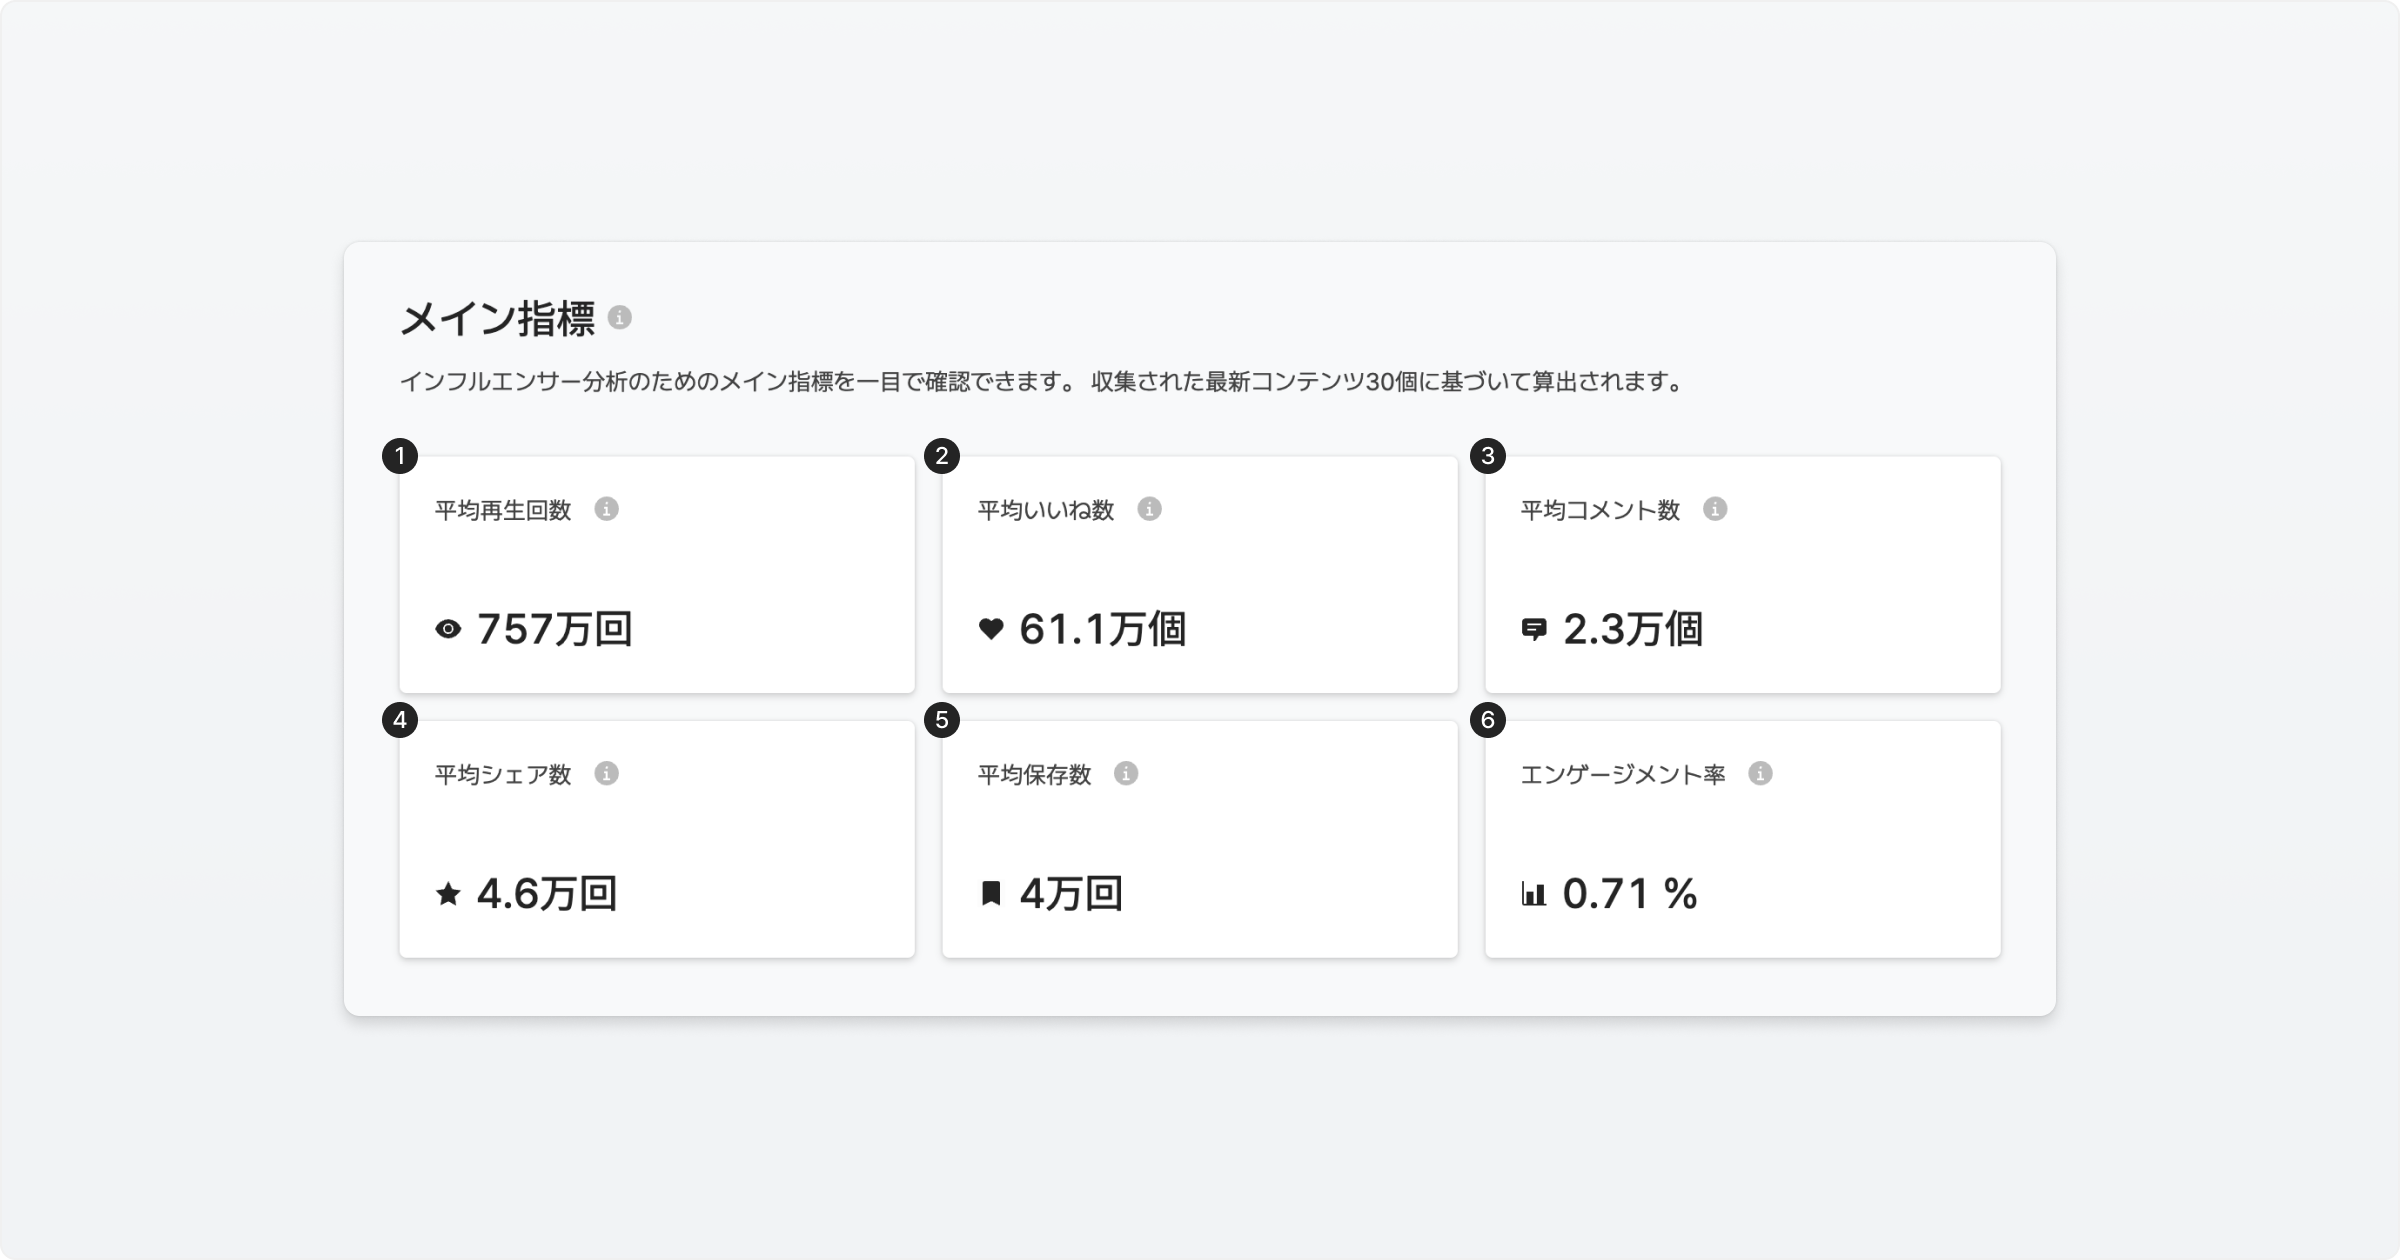This screenshot has width=2400, height=1260.
Task: Click the bar chart engagement icon
Action: (x=1533, y=893)
